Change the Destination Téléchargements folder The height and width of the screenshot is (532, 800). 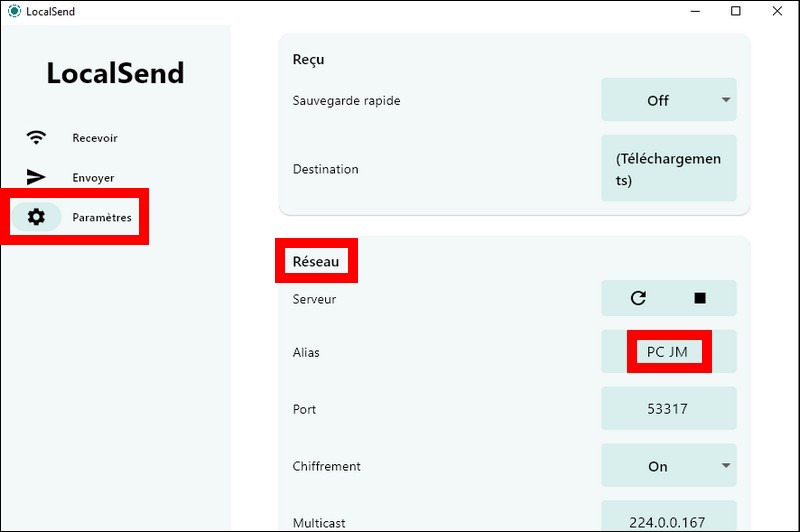669,168
